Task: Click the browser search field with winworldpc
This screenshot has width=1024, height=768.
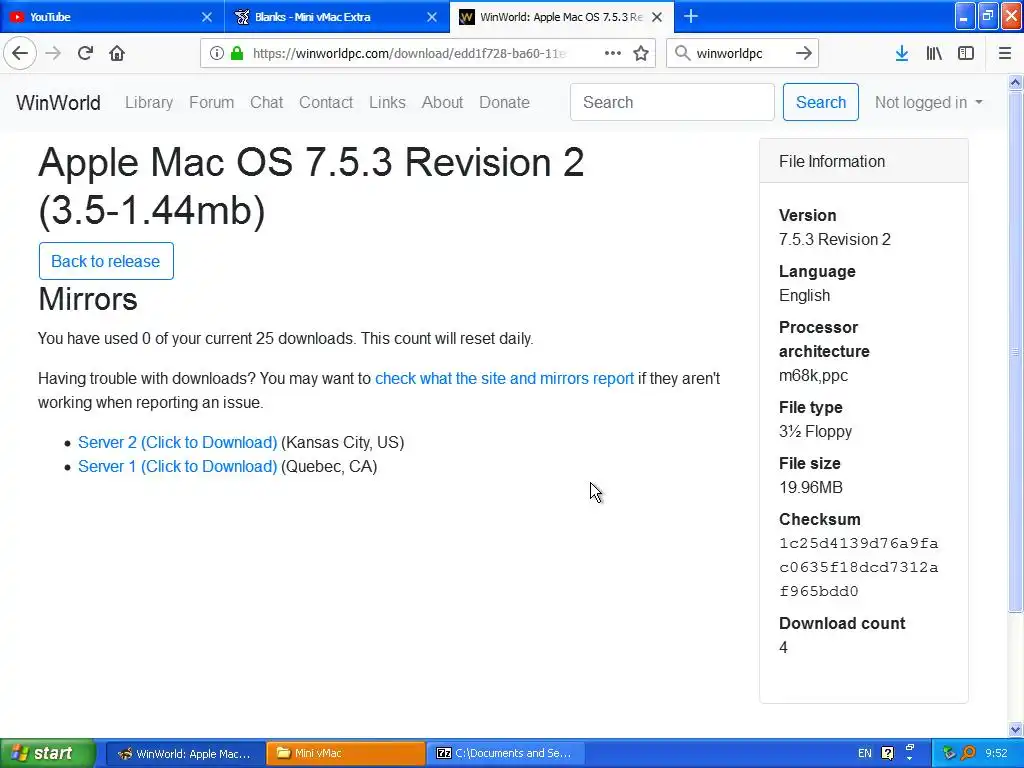Action: (742, 54)
